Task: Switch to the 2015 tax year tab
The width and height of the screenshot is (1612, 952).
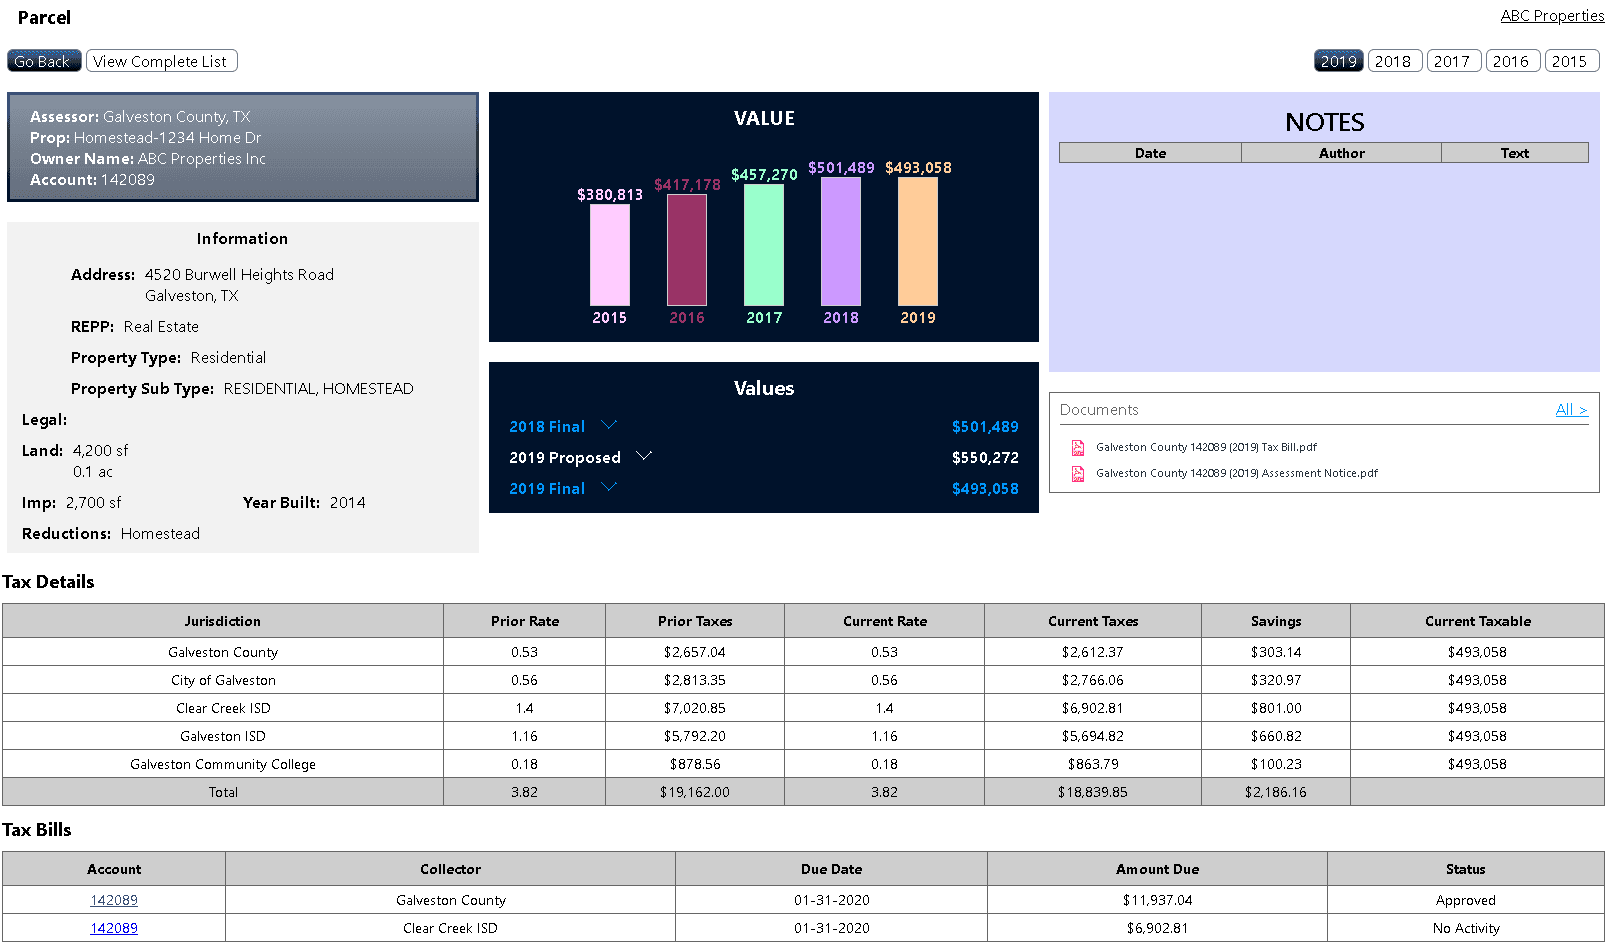Action: (x=1571, y=60)
